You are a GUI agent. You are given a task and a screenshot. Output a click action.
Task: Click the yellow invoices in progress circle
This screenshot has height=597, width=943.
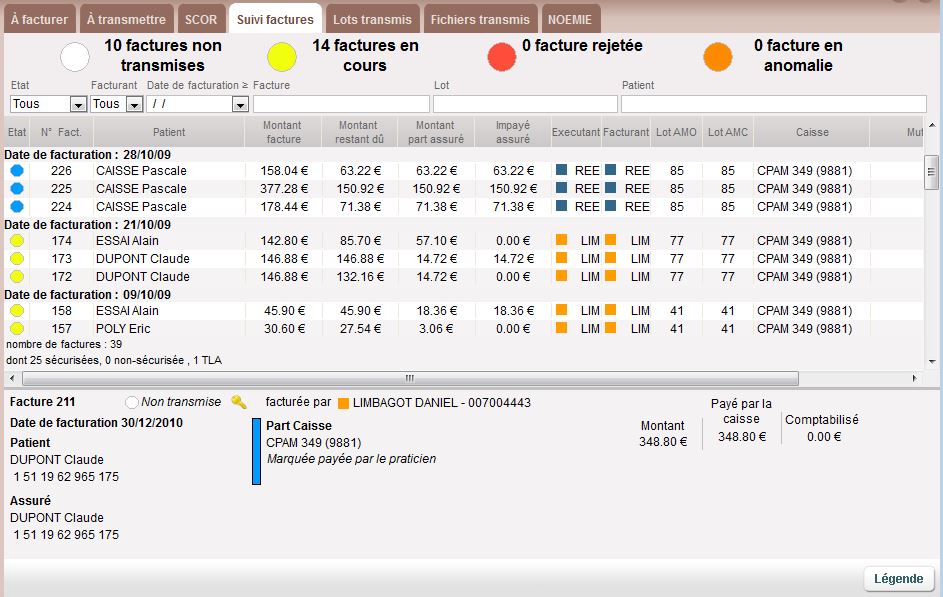click(283, 57)
